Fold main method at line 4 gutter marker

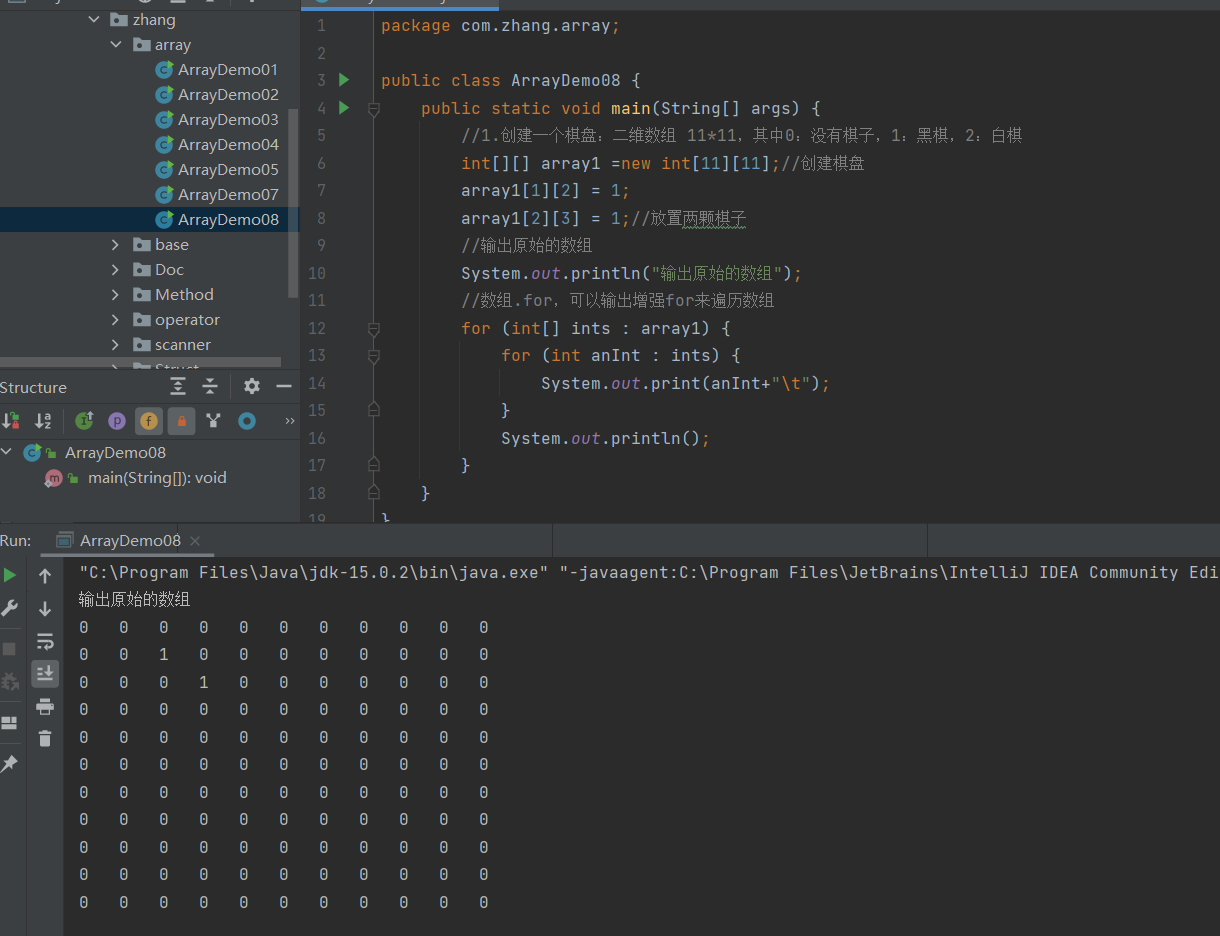click(374, 109)
